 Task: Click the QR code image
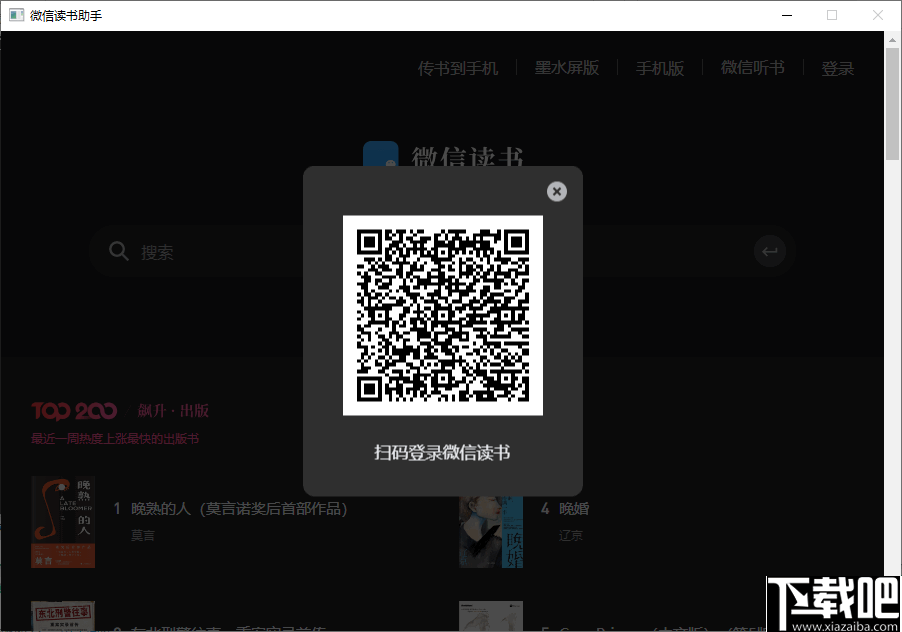coord(442,314)
